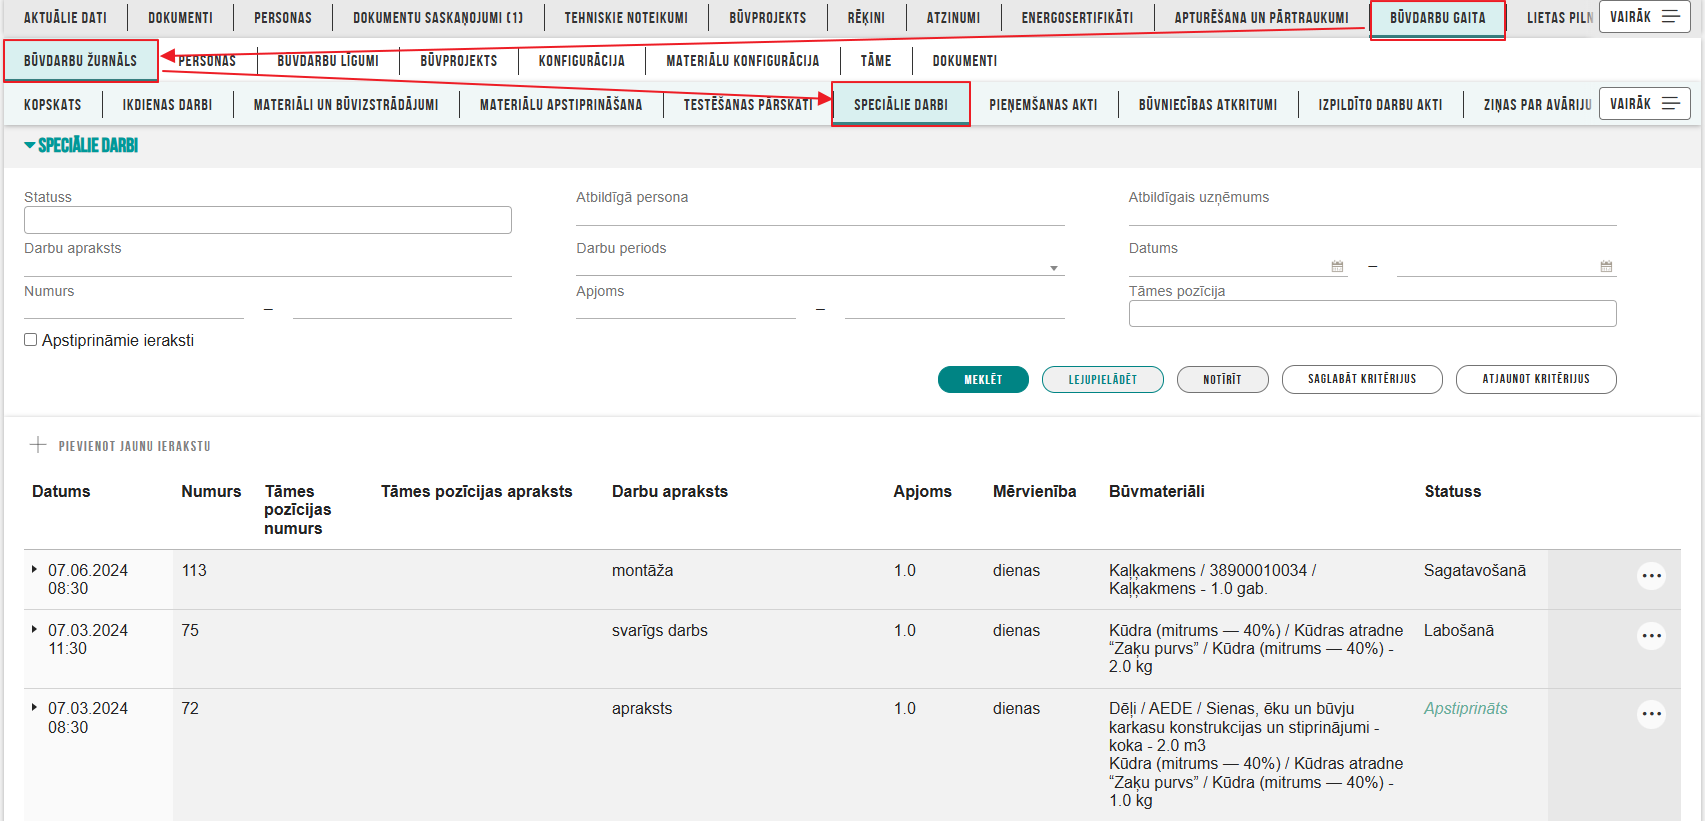Viewport: 1705px width, 821px height.
Task: Click the Atbildīgais uzņēmums field
Action: click(x=1372, y=215)
